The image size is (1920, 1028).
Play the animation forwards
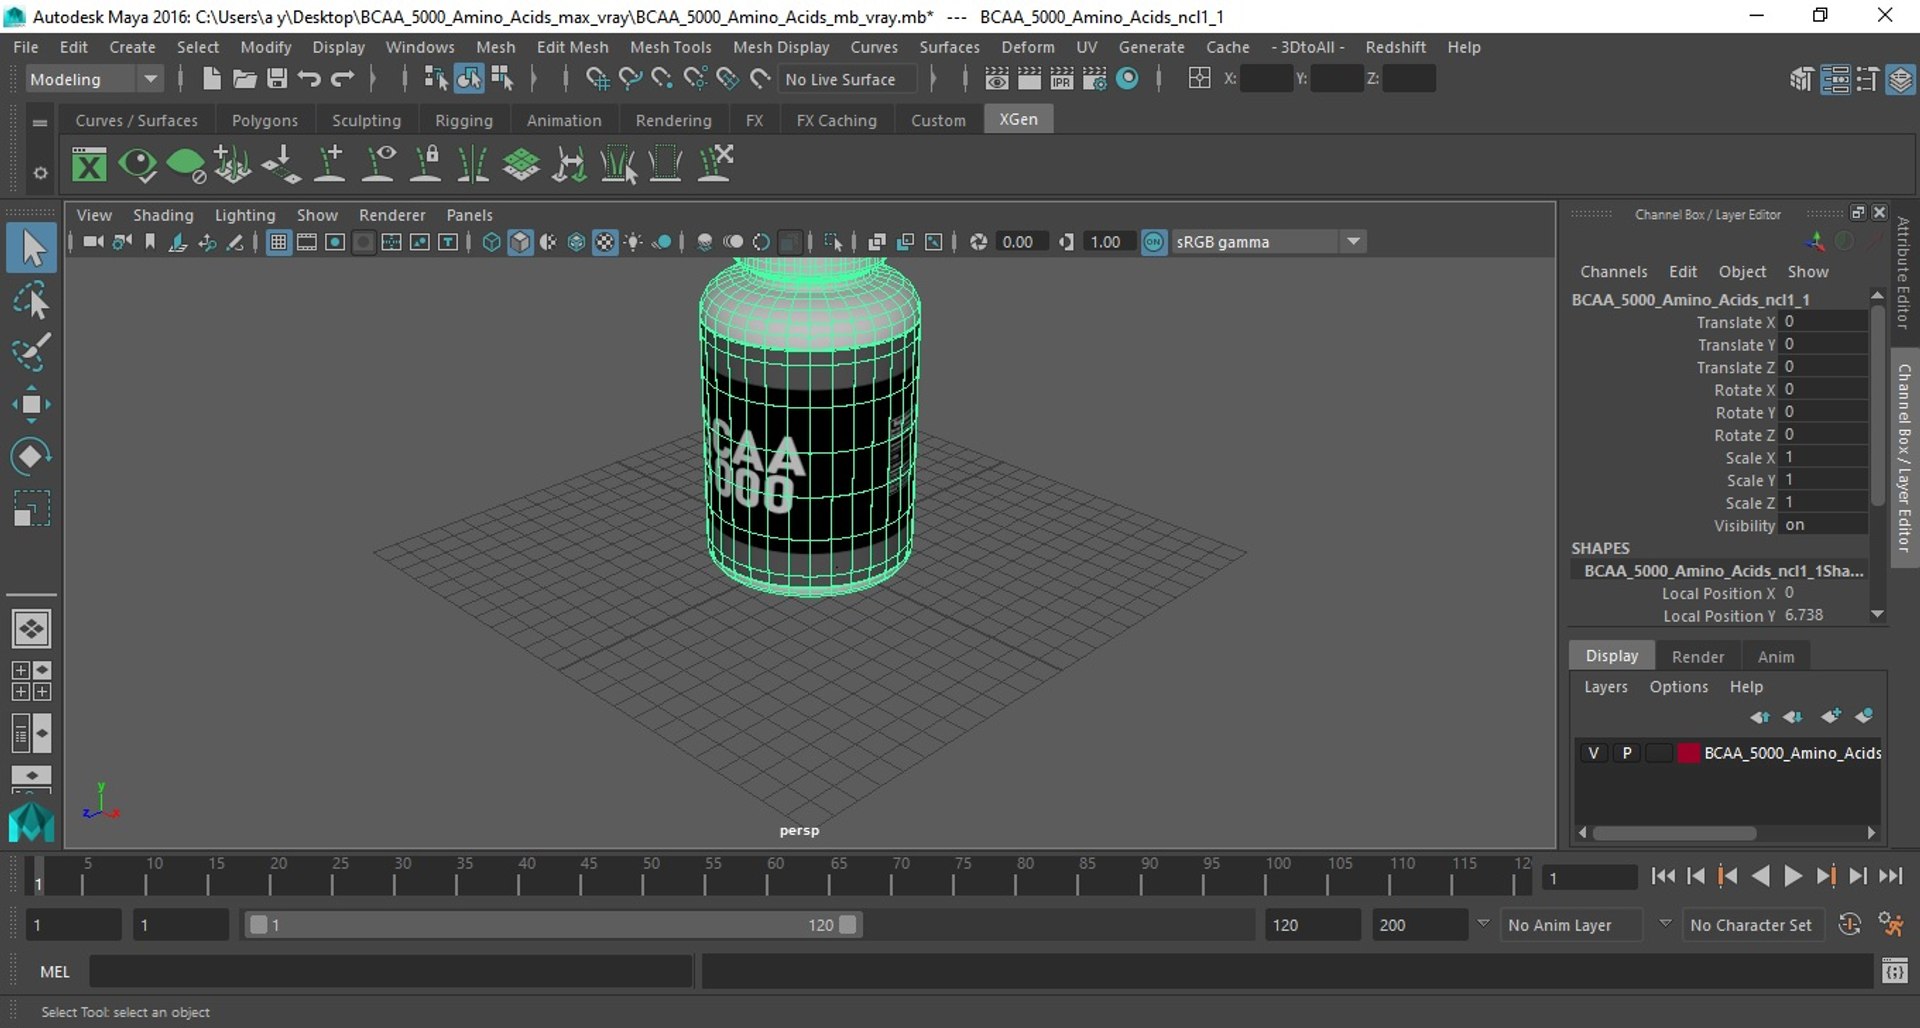[1793, 876]
